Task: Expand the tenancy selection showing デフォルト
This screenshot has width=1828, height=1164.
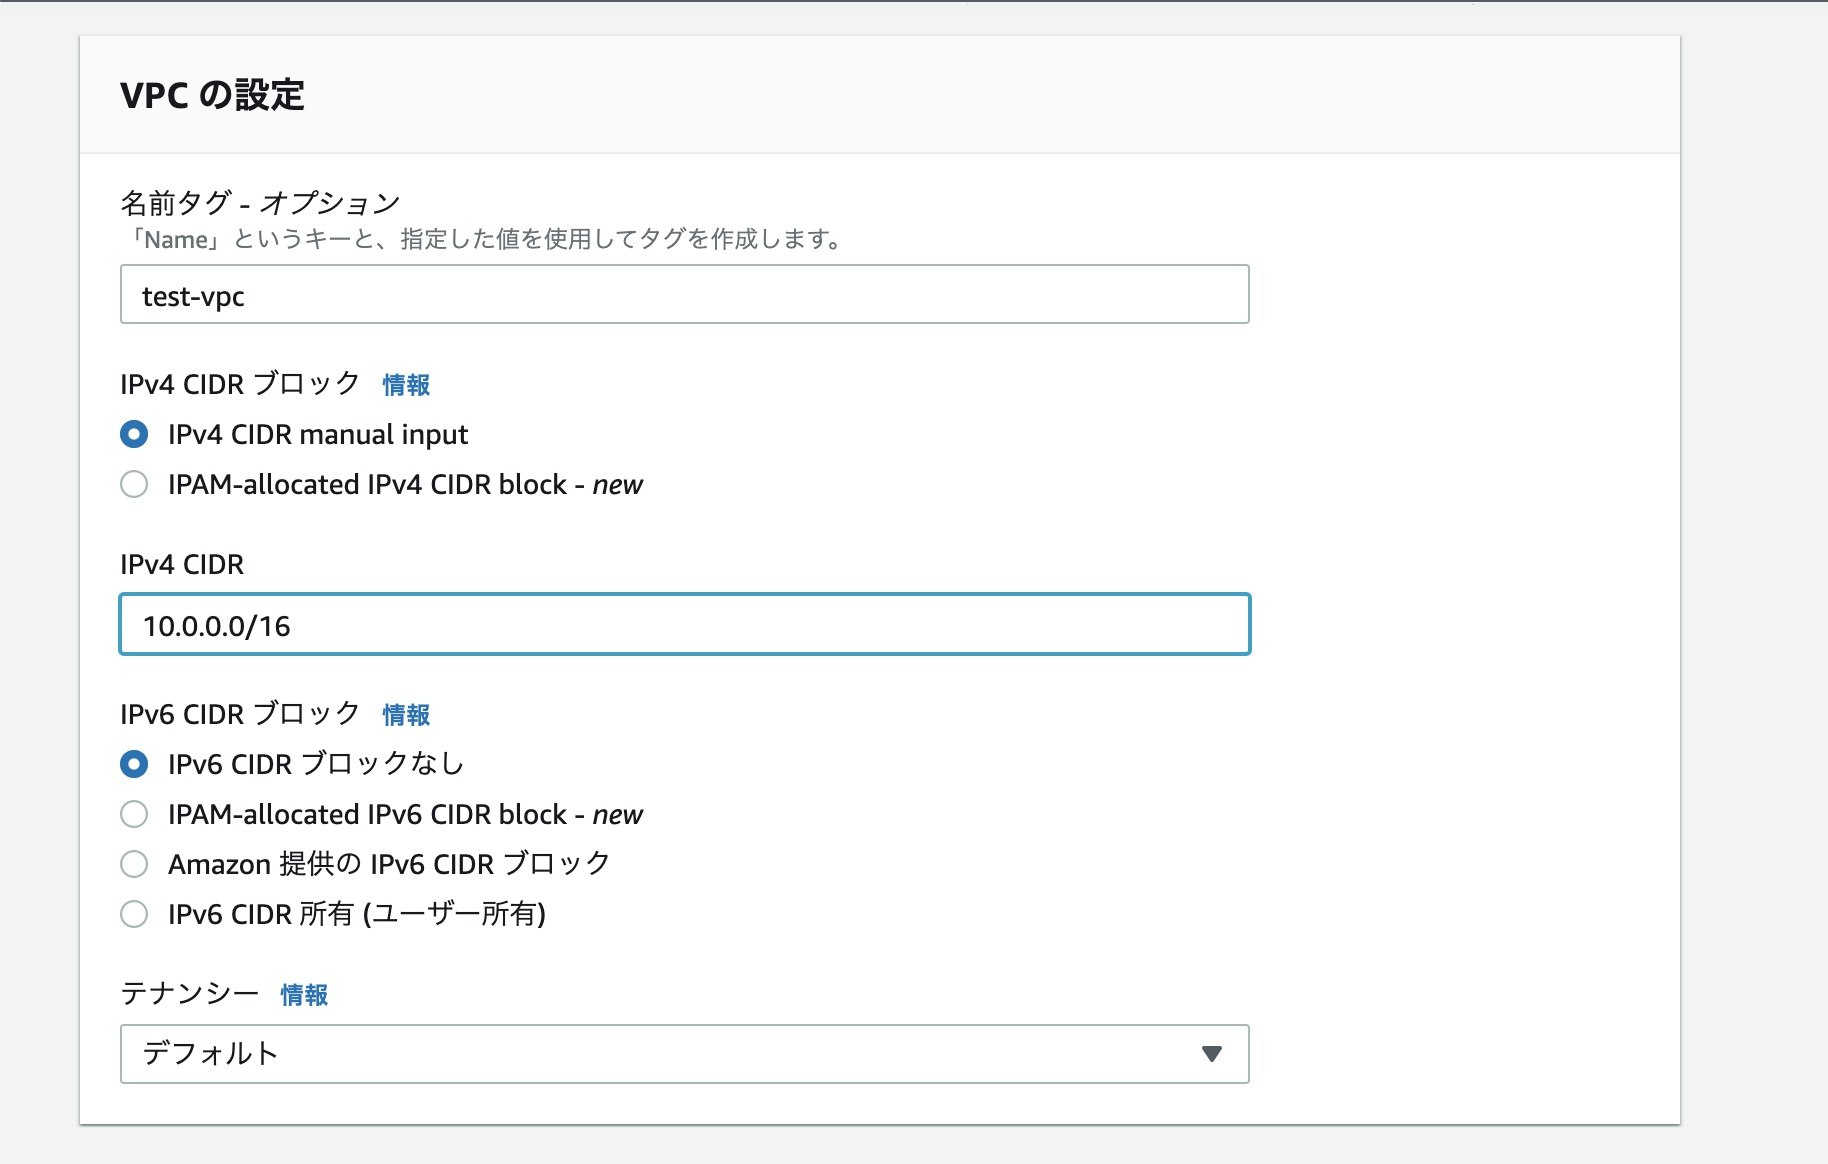Action: (683, 1053)
